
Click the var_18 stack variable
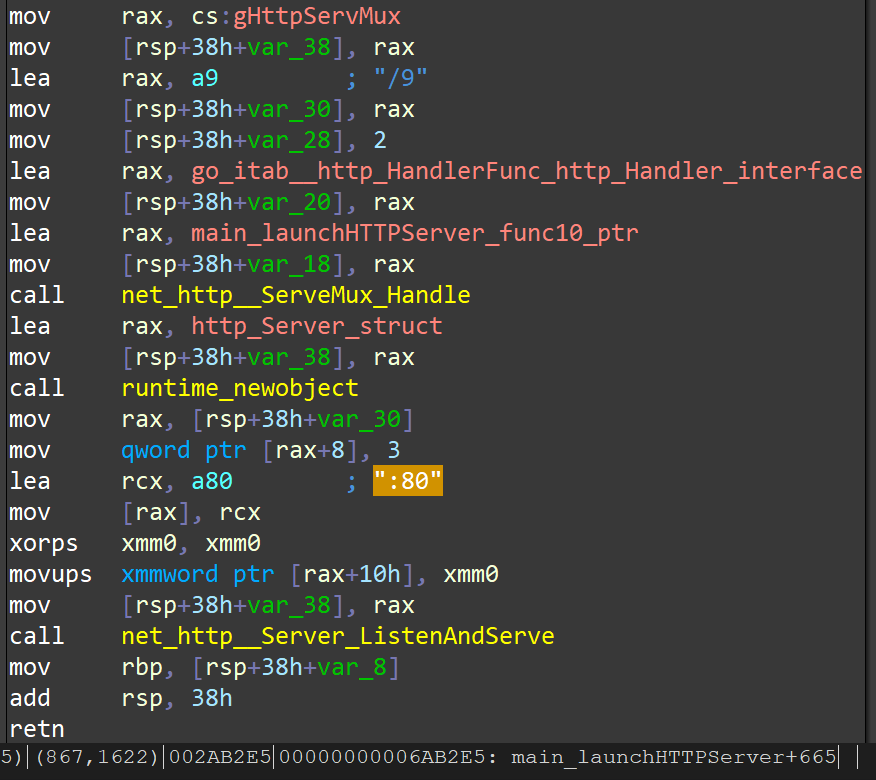[x=289, y=264]
